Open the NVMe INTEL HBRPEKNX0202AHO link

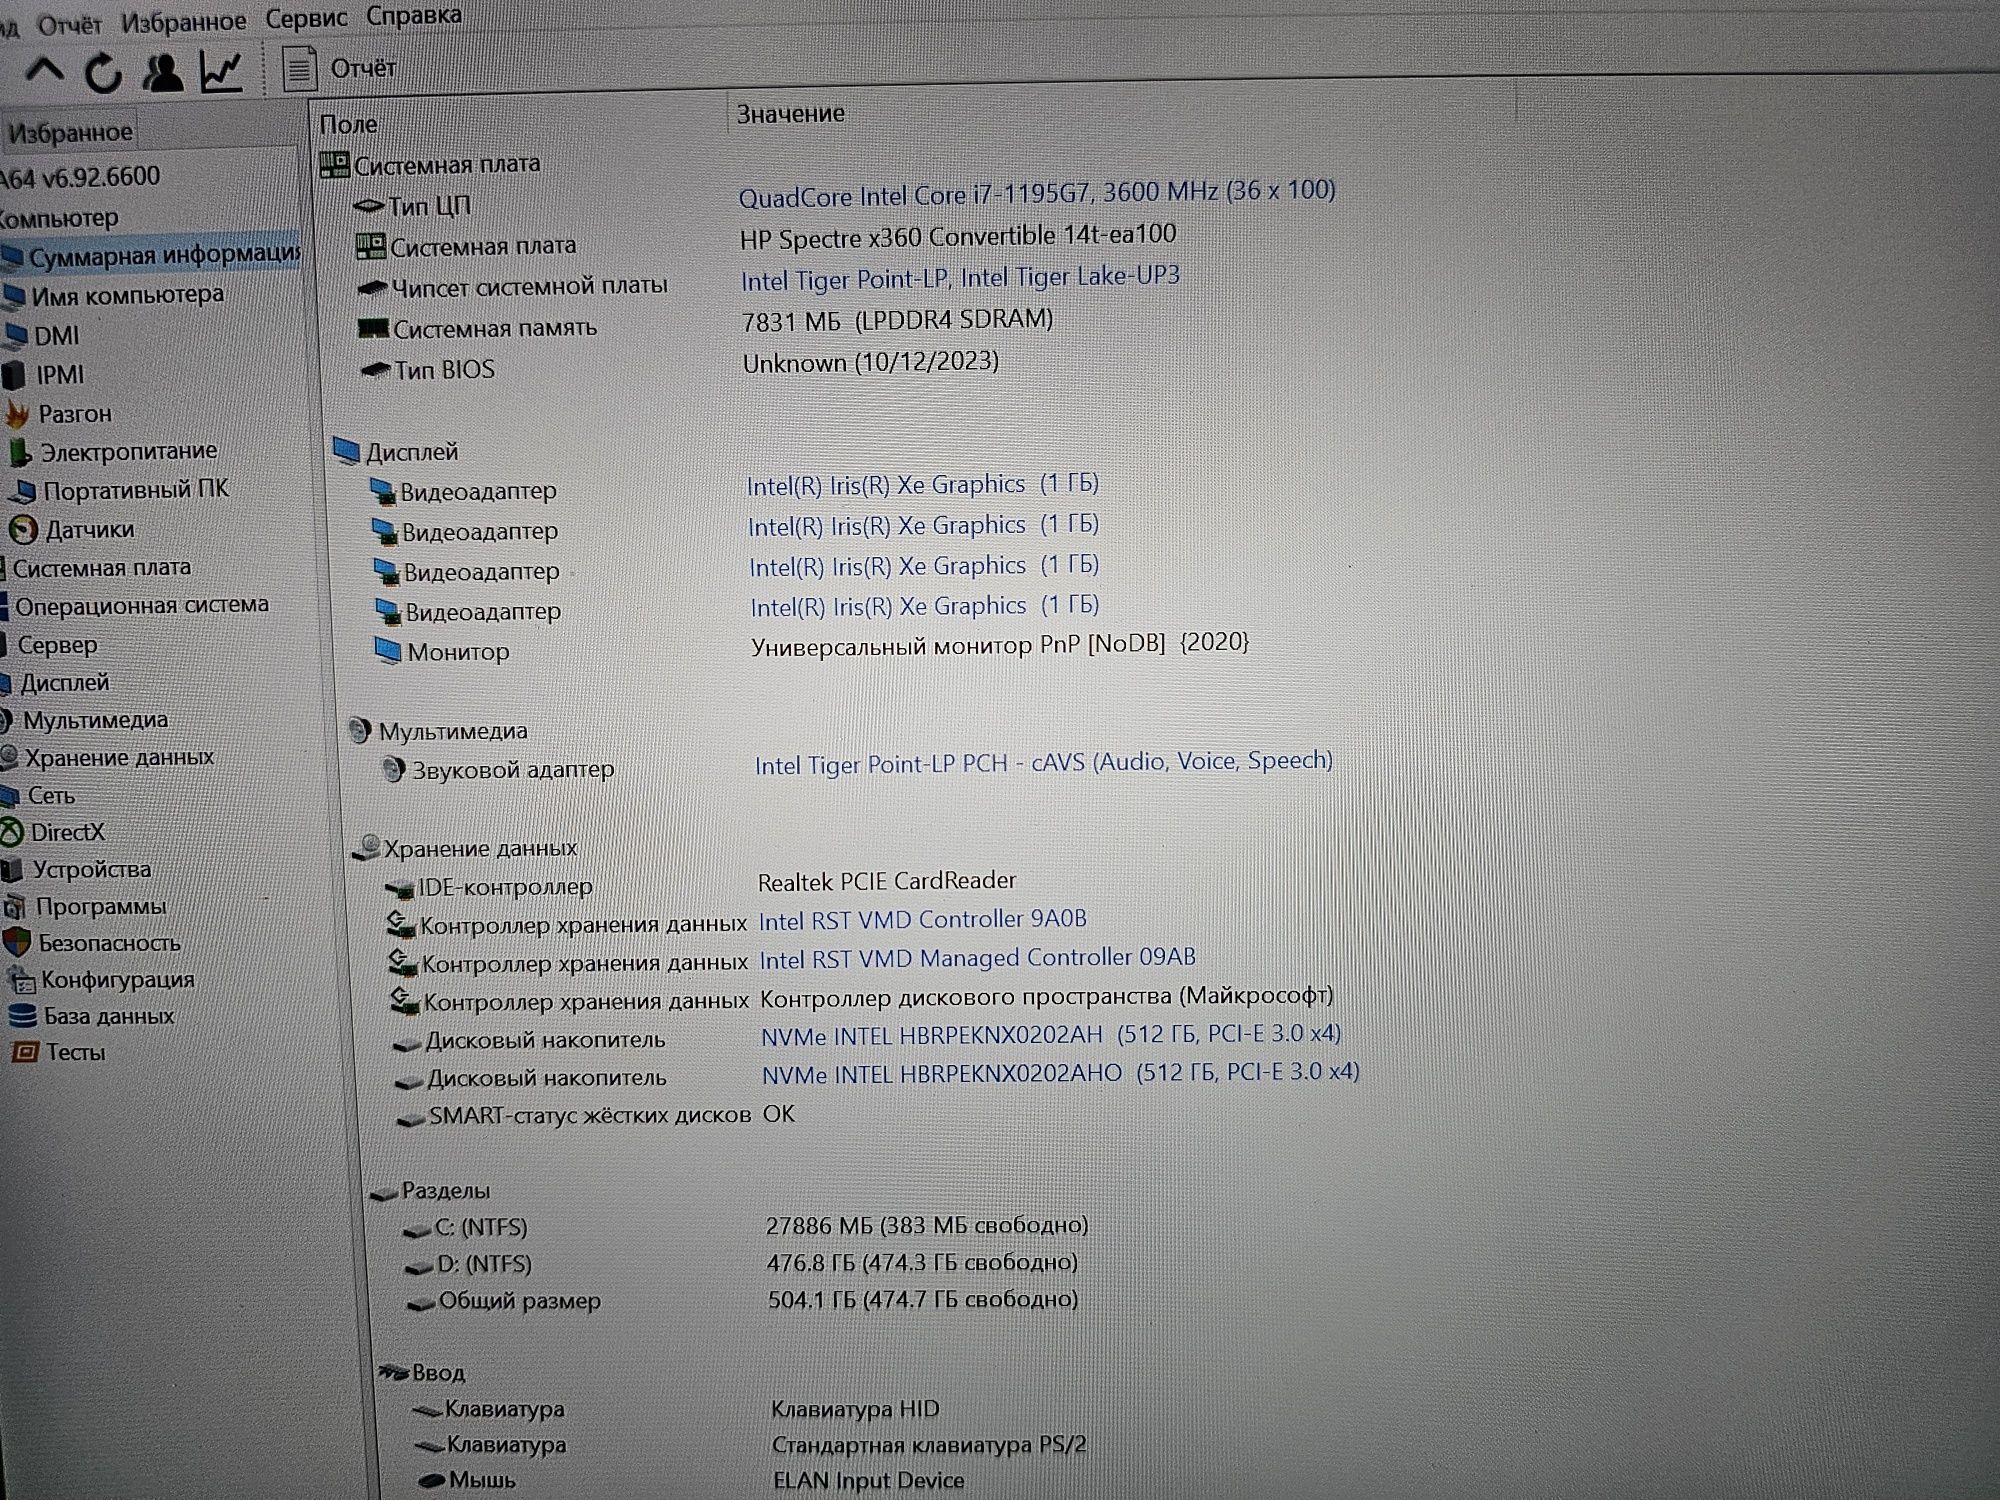[x=1060, y=1073]
